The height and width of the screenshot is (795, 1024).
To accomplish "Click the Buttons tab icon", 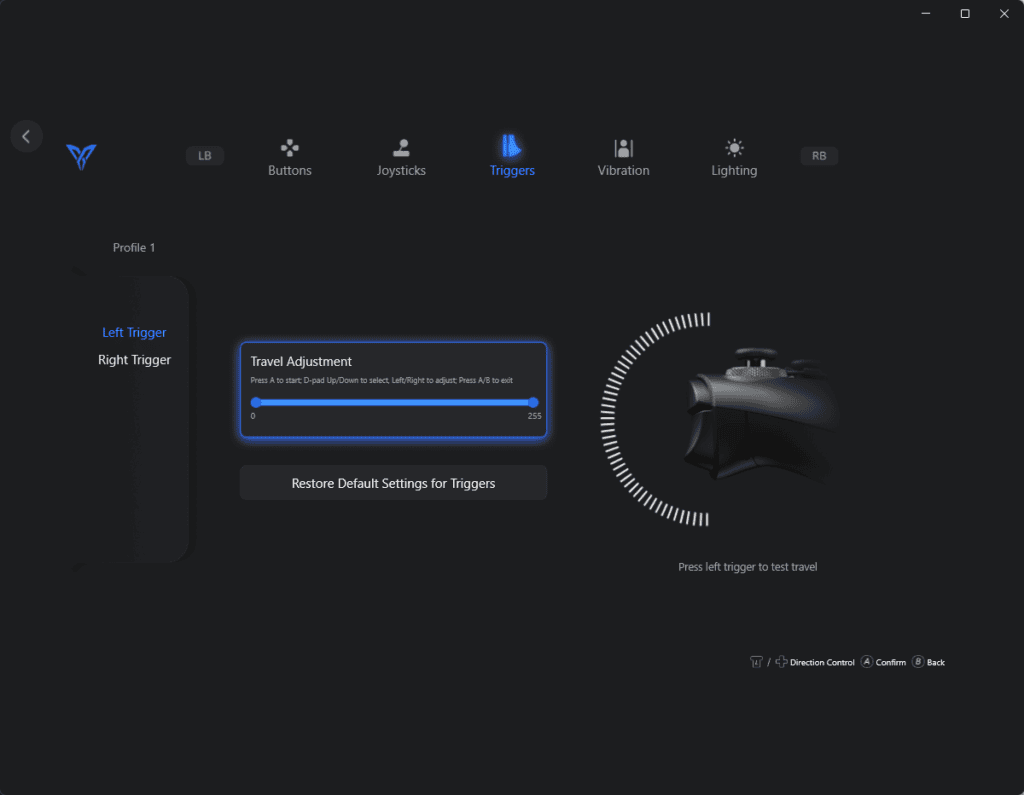I will point(289,148).
